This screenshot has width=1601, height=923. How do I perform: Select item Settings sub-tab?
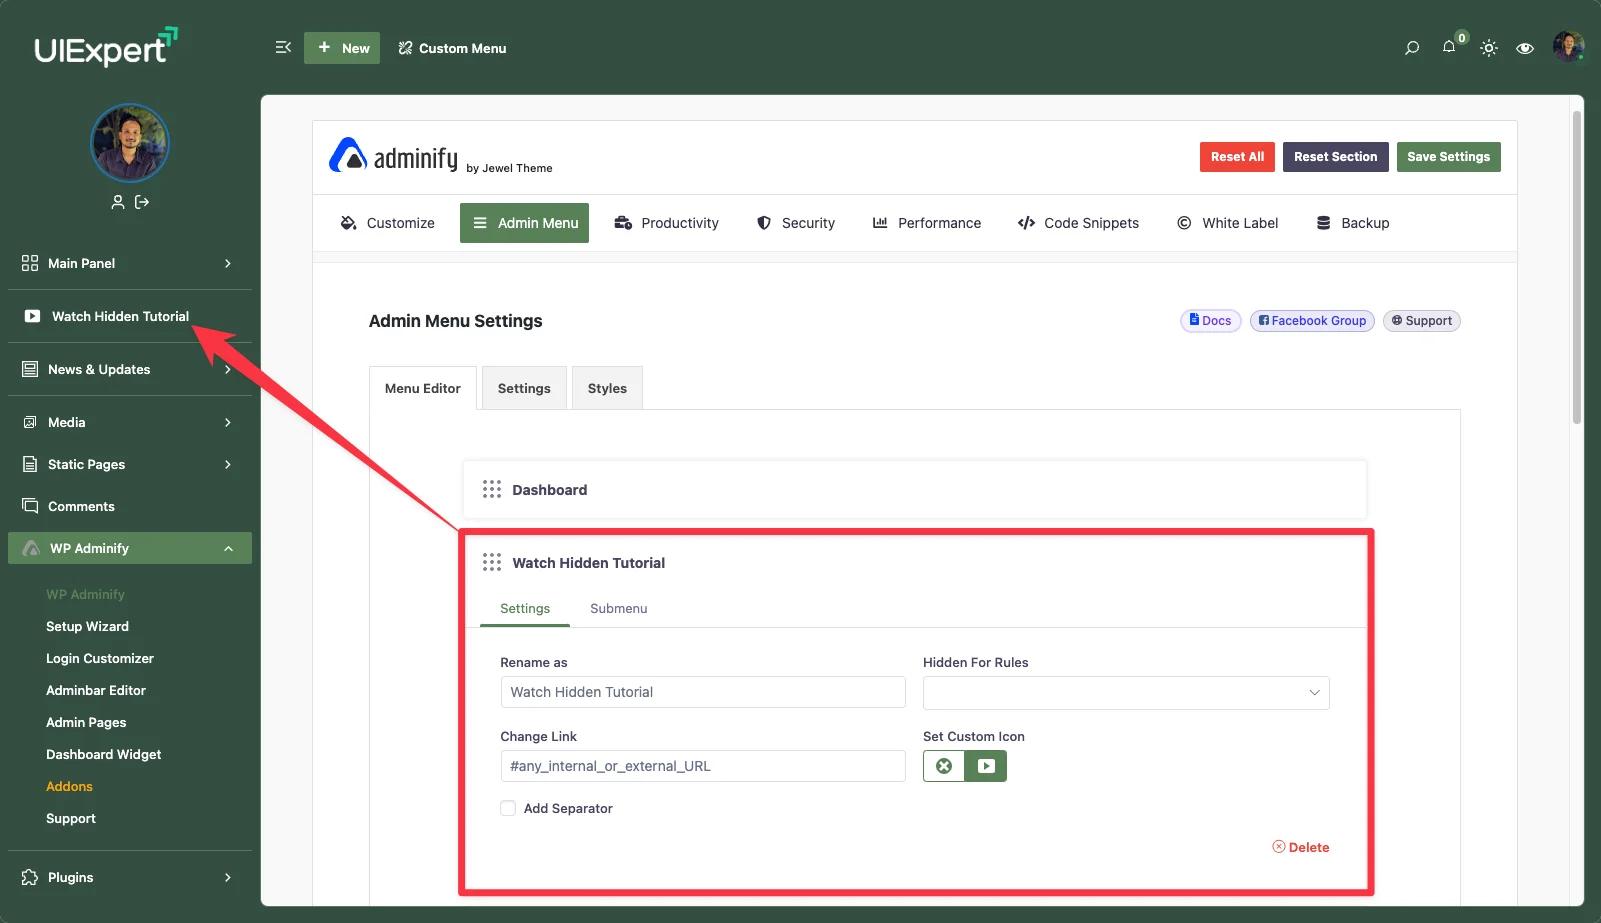(525, 608)
